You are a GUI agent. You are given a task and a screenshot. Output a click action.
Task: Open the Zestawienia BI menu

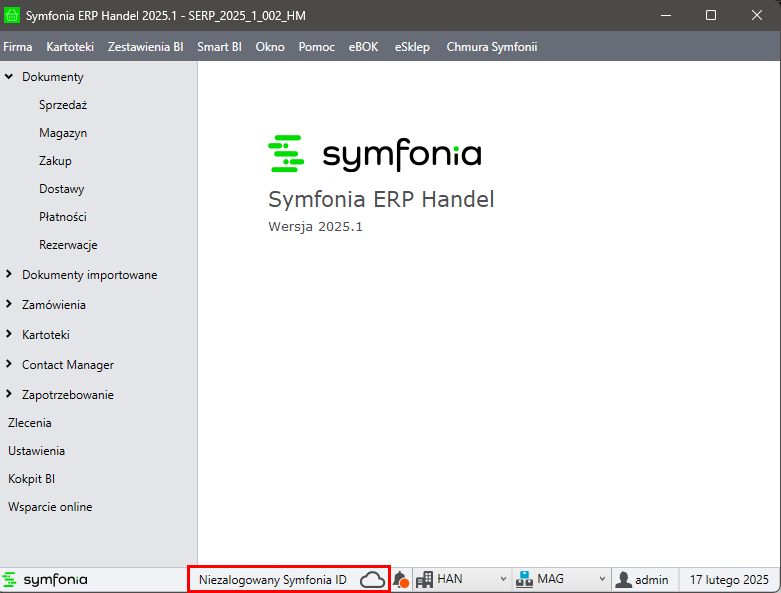point(145,47)
